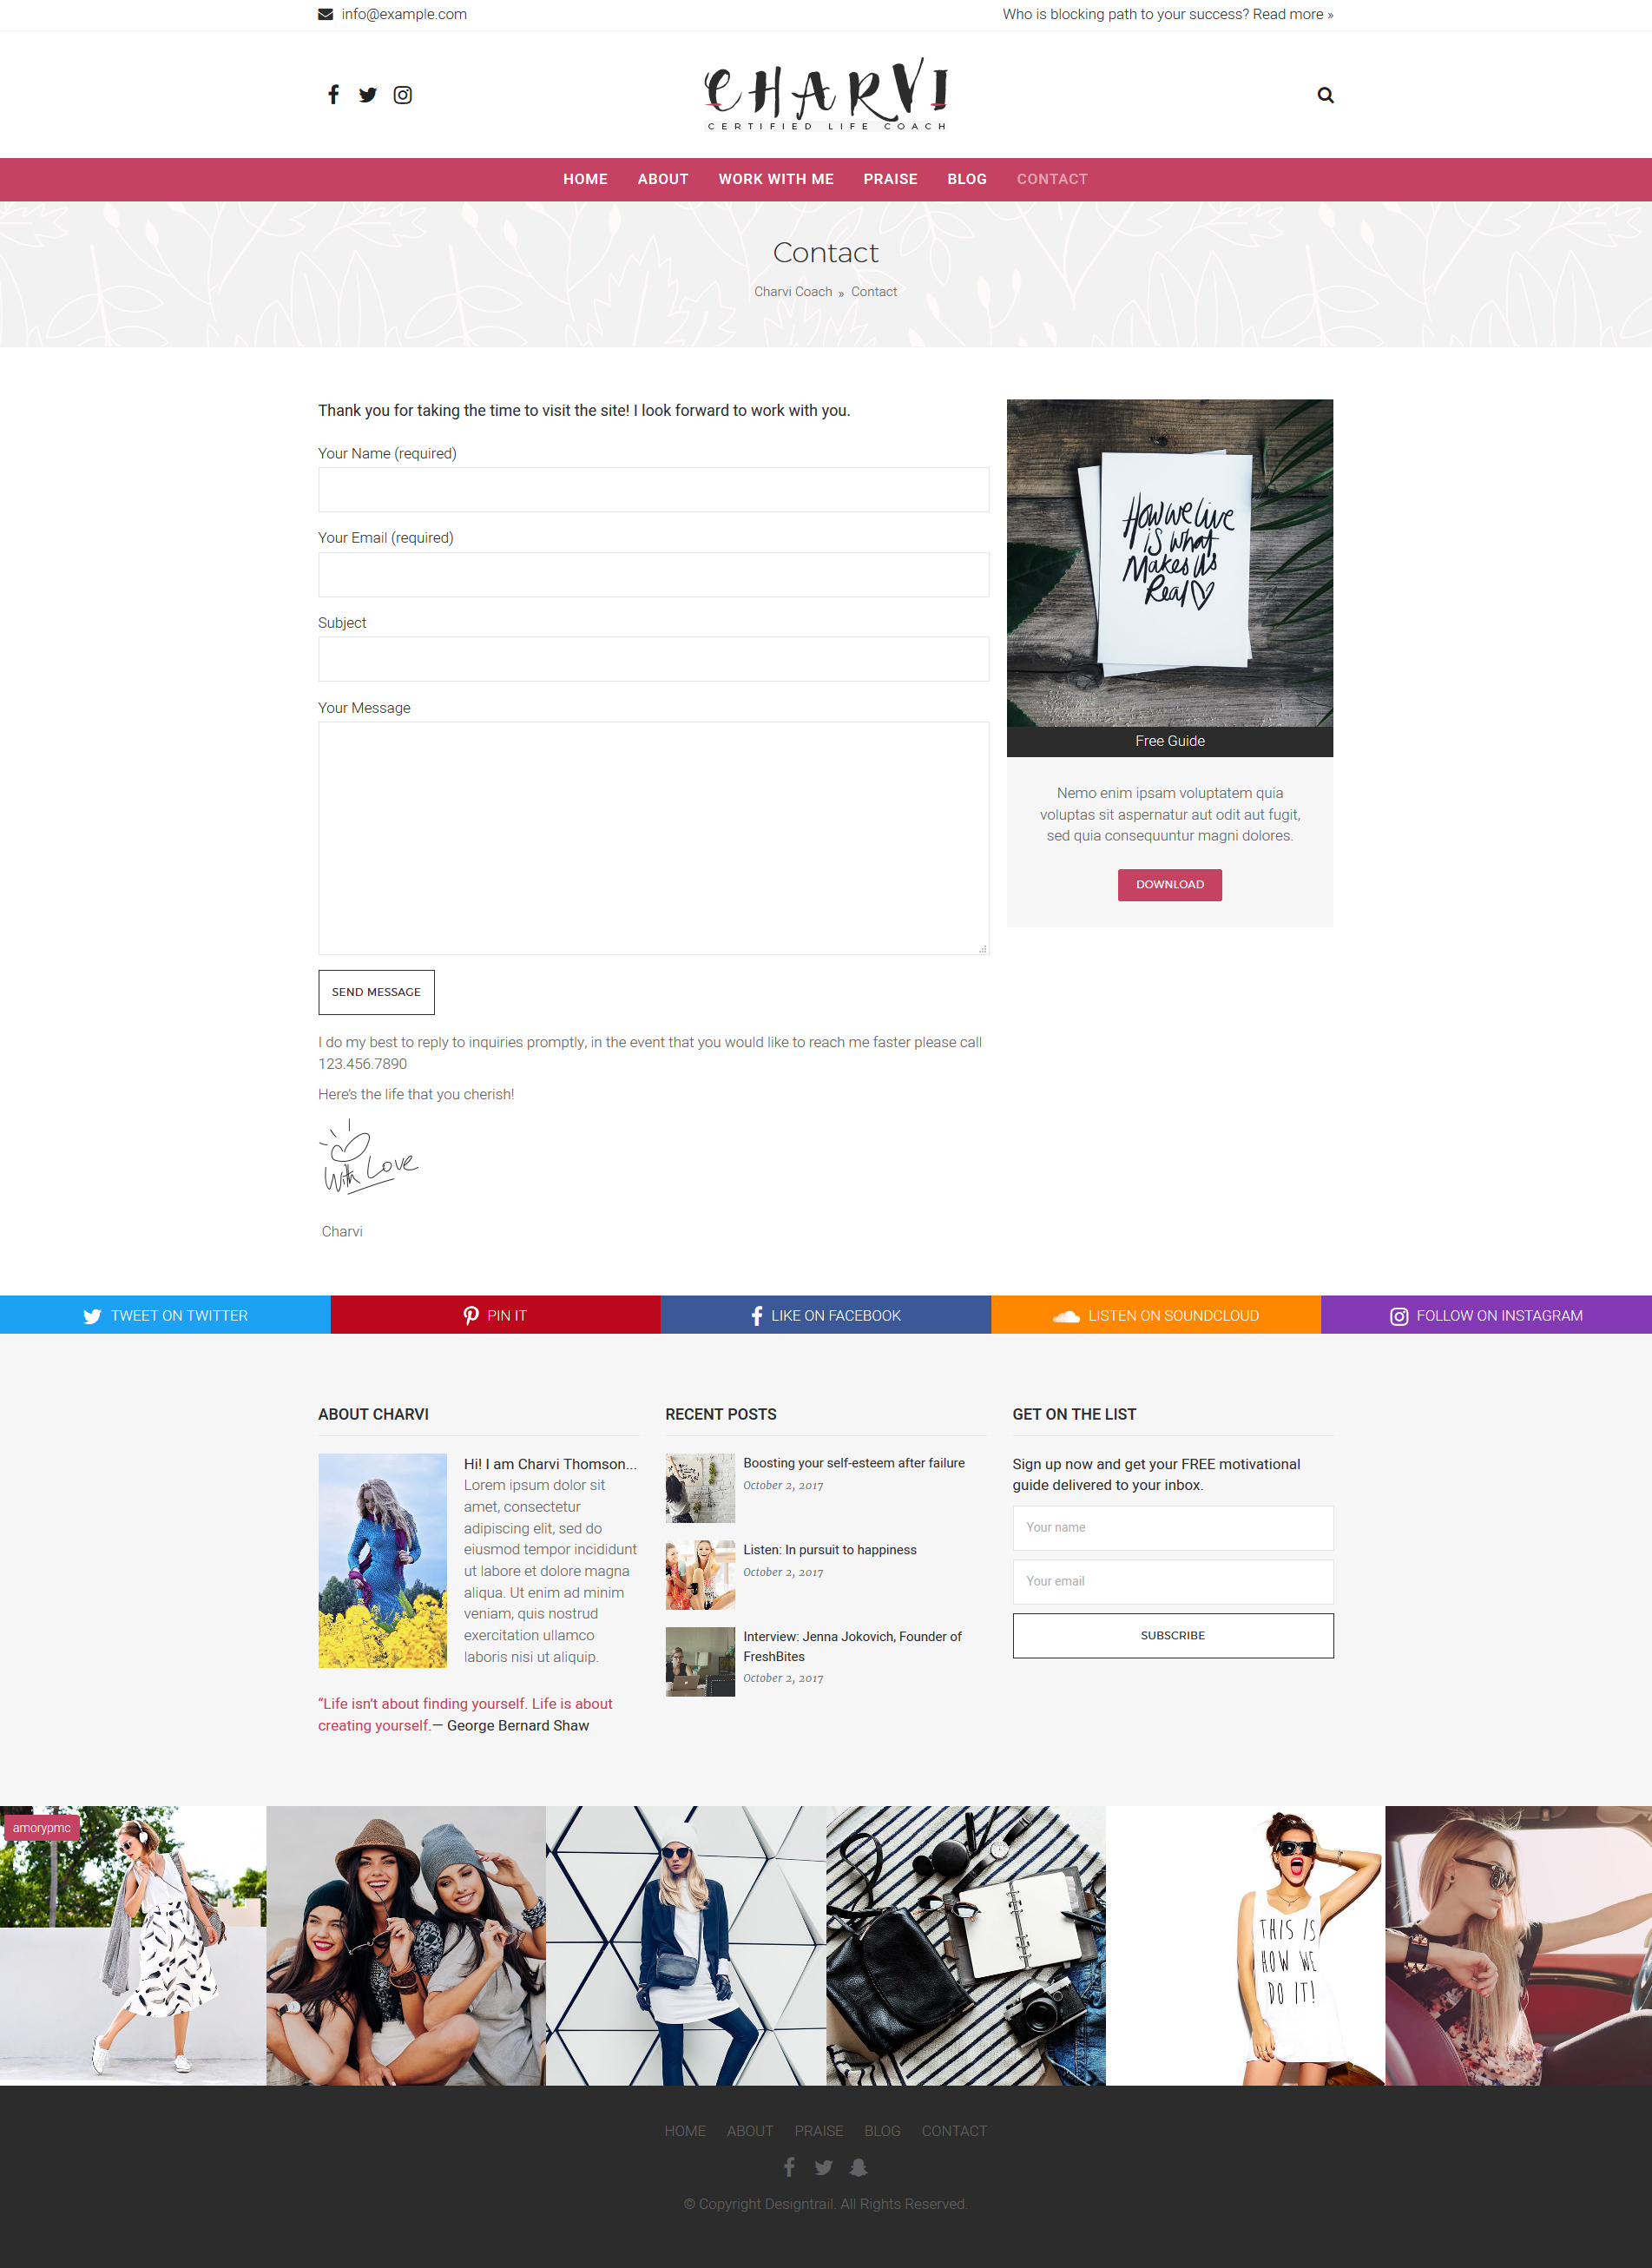
Task: Select the Praise menu item
Action: click(890, 179)
